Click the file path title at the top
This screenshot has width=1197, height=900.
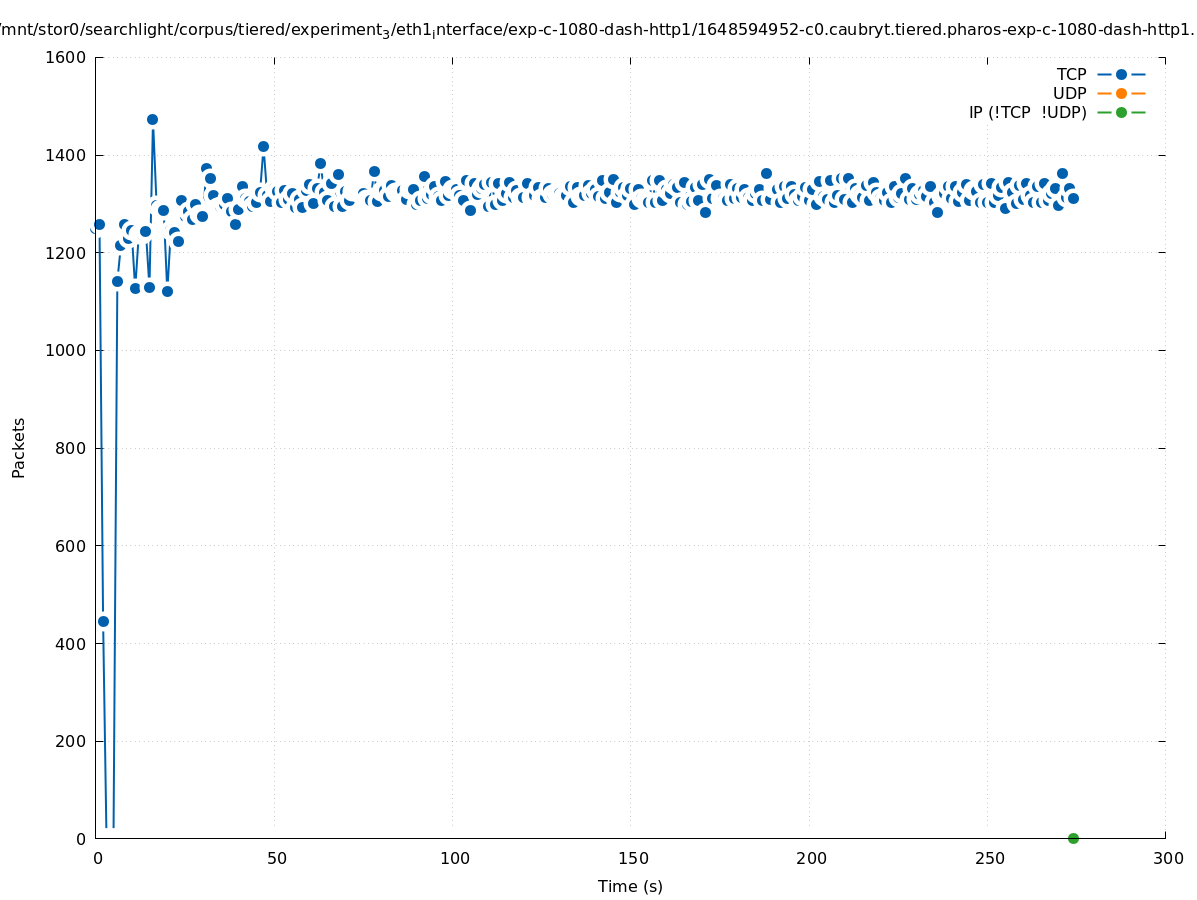[598, 30]
